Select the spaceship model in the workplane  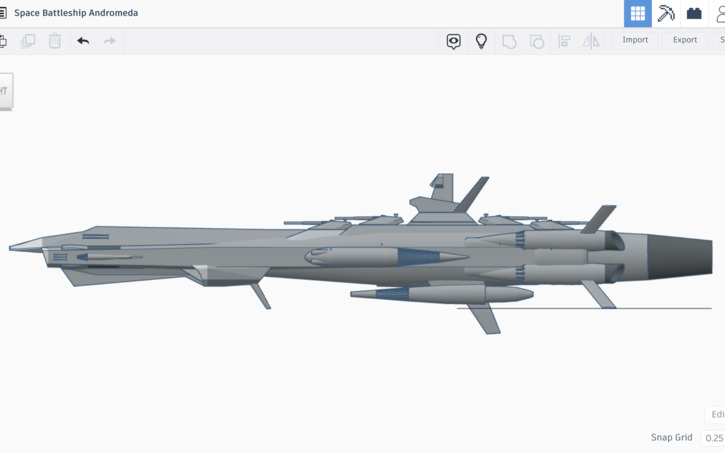(361, 252)
